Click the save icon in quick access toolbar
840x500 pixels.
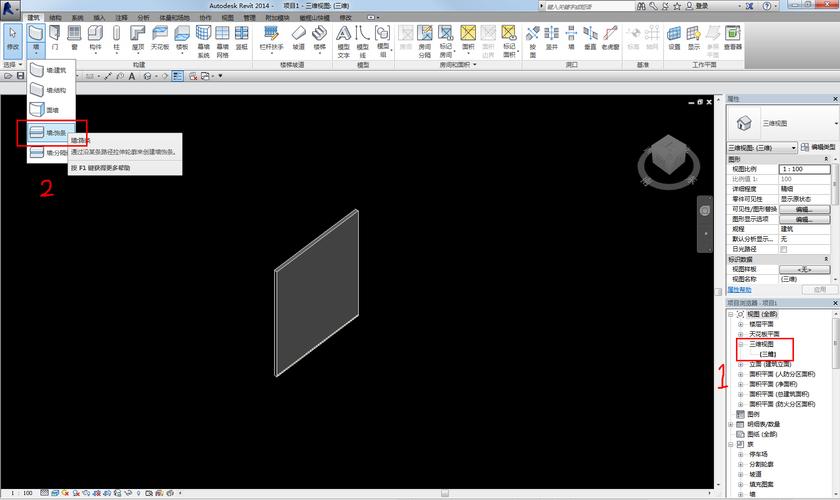20,76
